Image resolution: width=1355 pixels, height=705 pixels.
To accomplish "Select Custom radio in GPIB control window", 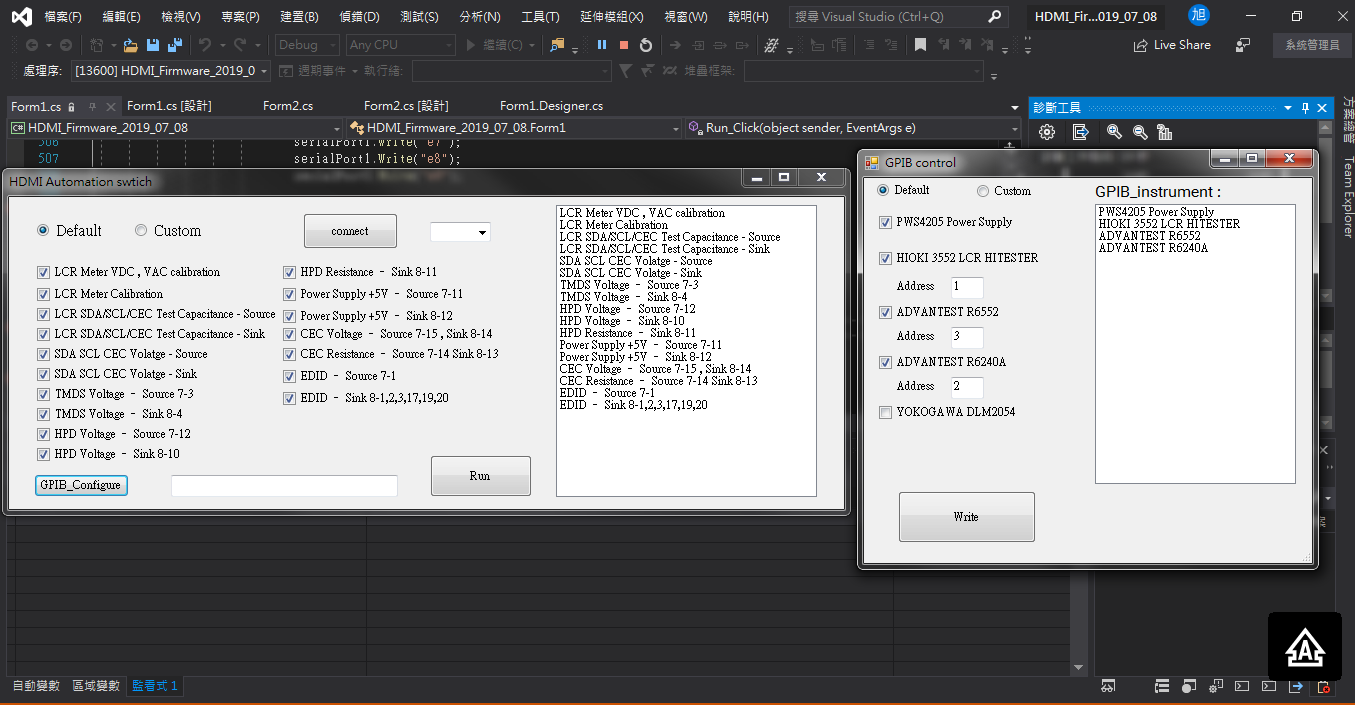I will coord(983,191).
